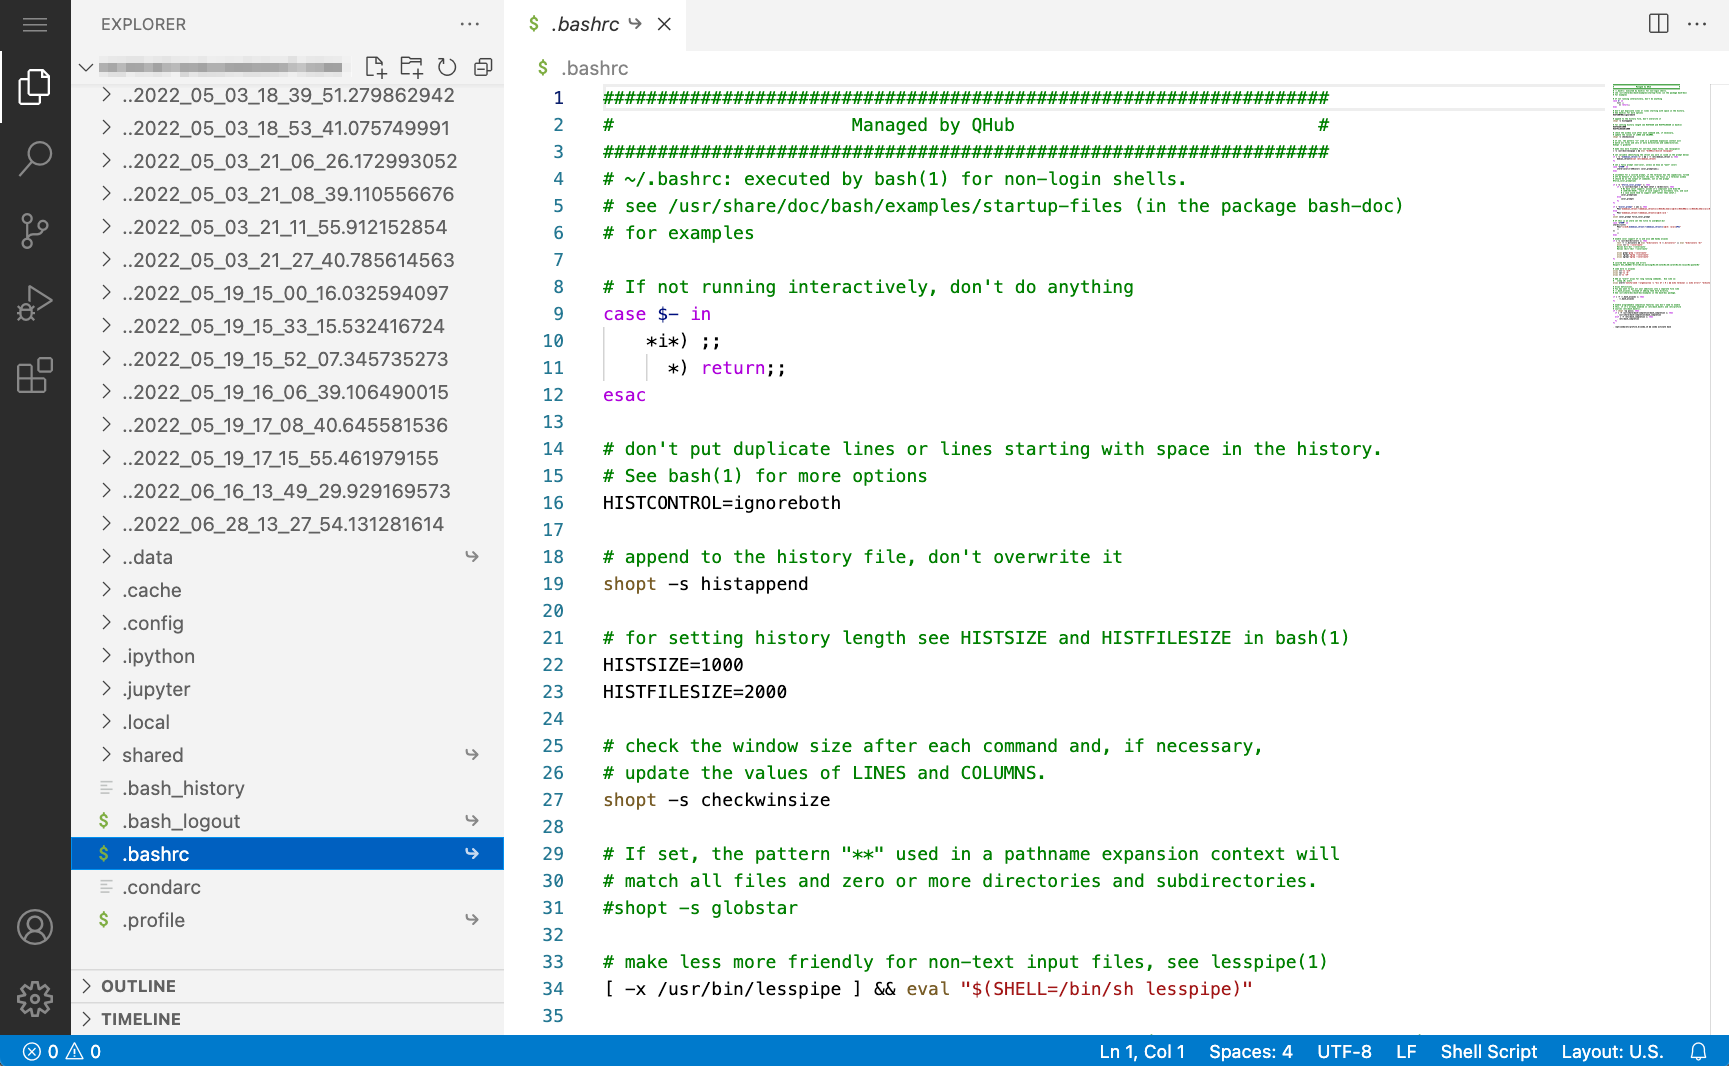Create a new folder in the Explorer
The width and height of the screenshot is (1729, 1066).
pos(411,67)
